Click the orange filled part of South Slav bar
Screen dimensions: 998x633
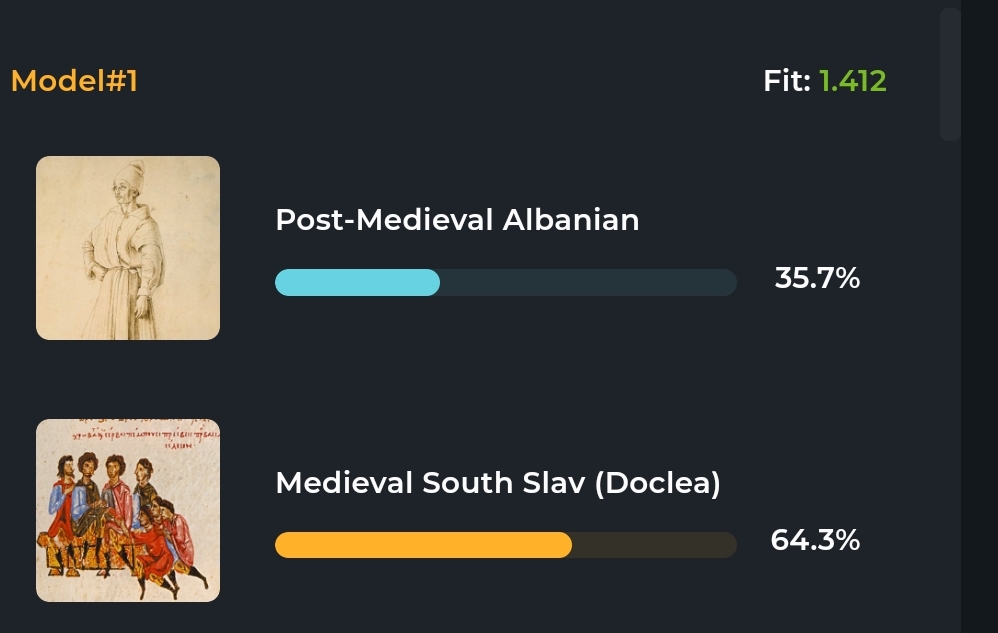point(423,545)
